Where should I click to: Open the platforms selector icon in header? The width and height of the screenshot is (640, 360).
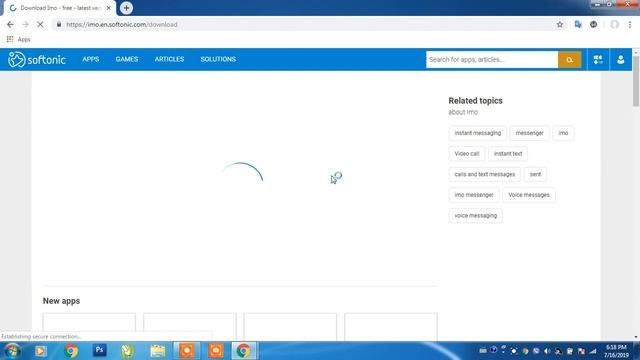click(598, 60)
